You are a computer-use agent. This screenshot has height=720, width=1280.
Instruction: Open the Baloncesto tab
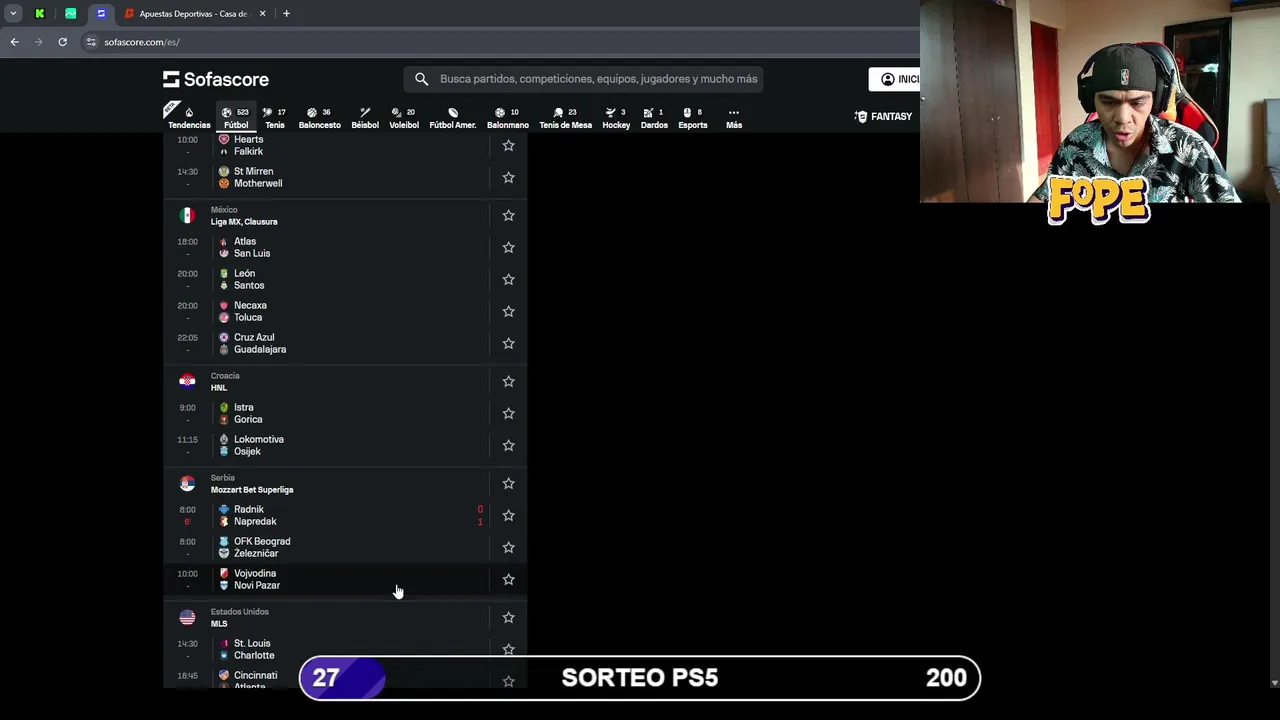click(319, 118)
